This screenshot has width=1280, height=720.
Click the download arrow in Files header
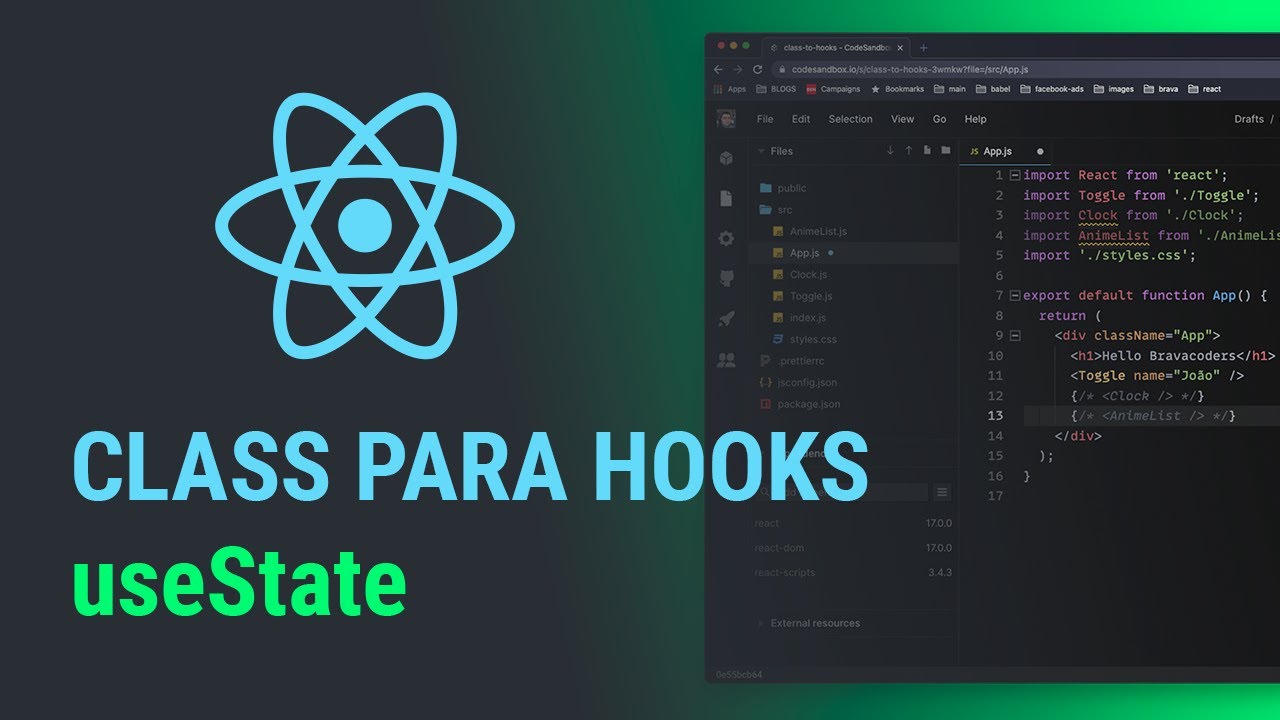click(890, 150)
